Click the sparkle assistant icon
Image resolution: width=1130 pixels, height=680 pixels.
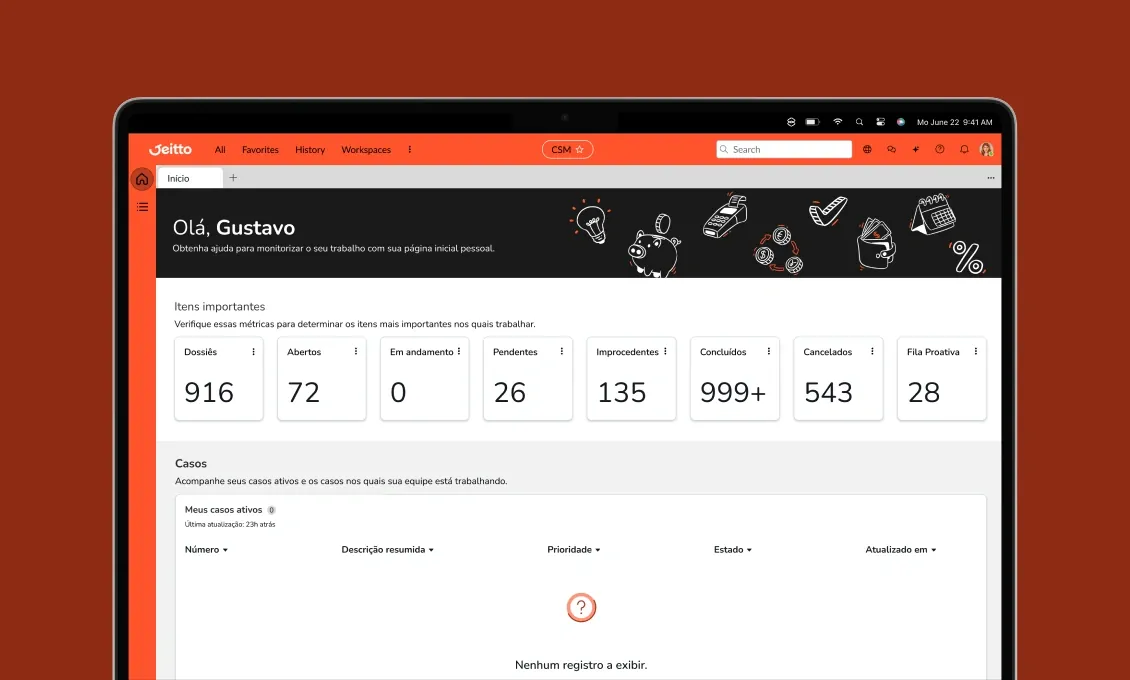[915, 149]
